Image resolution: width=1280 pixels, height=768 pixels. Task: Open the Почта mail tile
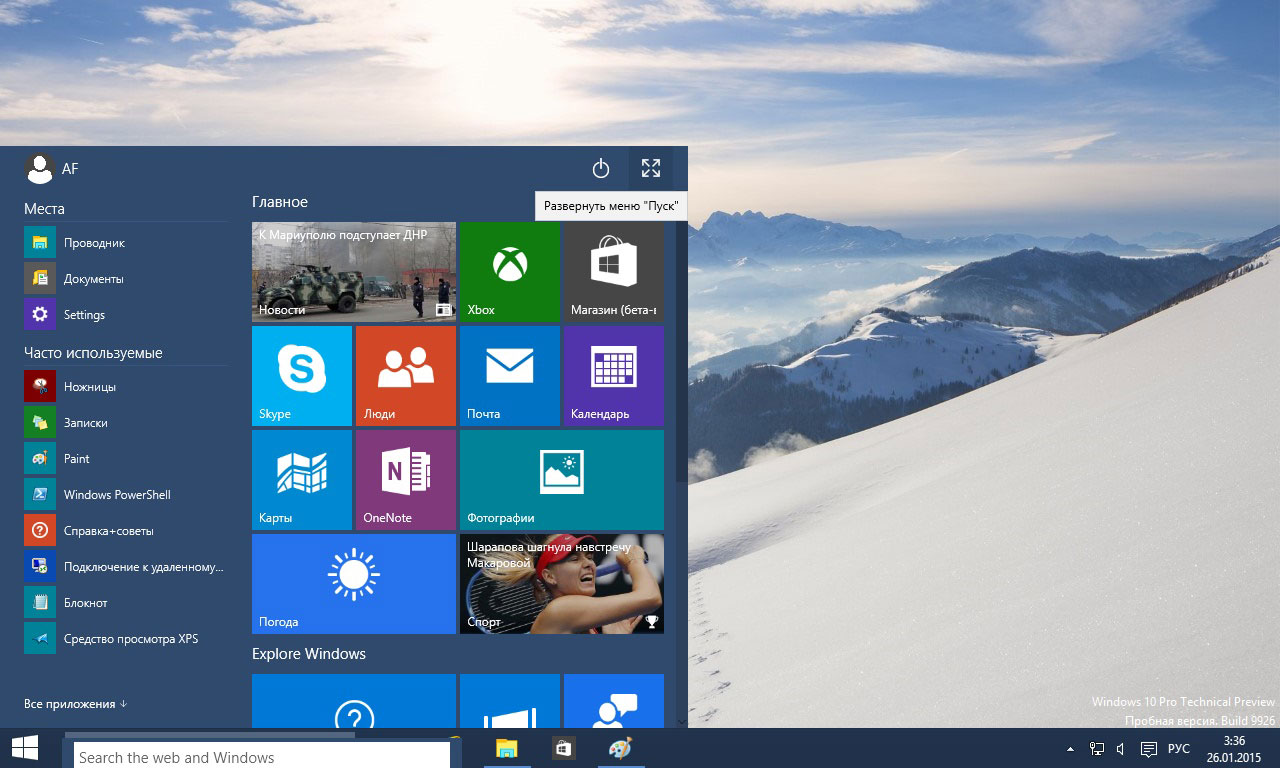point(509,376)
